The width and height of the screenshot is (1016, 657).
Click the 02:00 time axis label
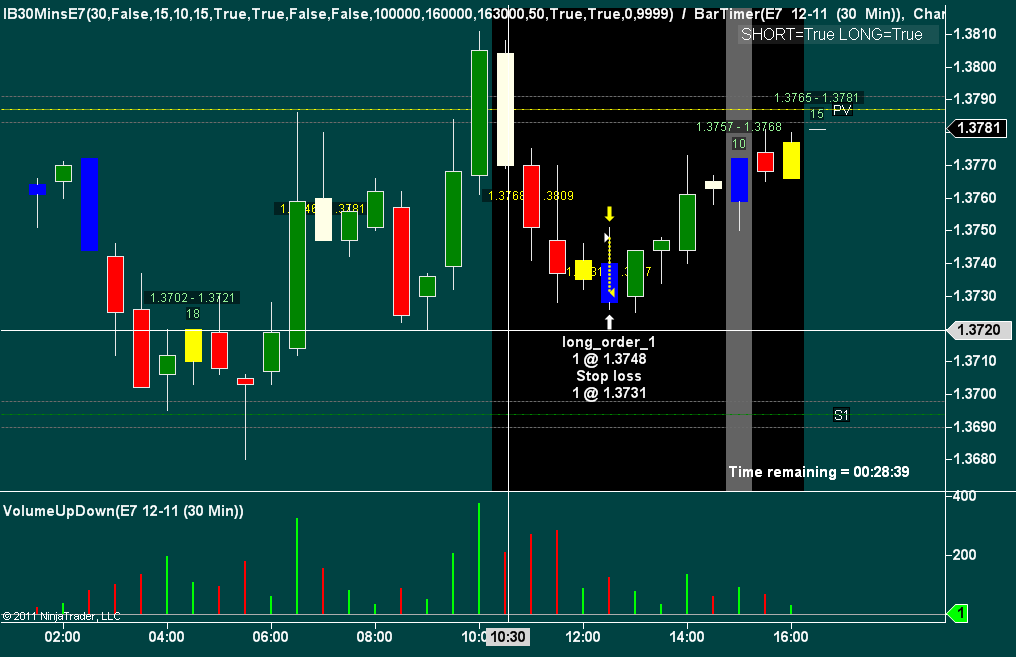(63, 637)
